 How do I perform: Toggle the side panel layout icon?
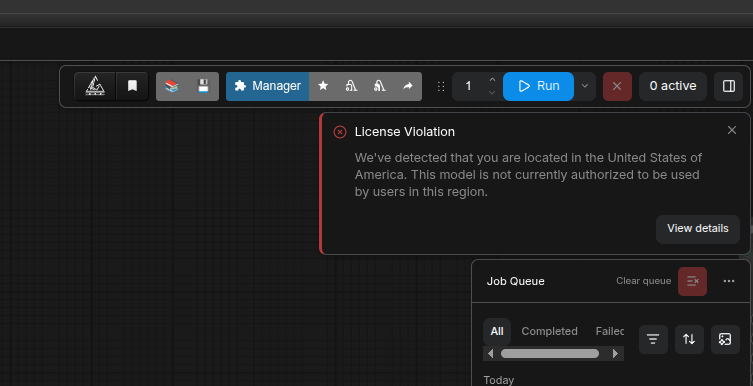coord(729,86)
